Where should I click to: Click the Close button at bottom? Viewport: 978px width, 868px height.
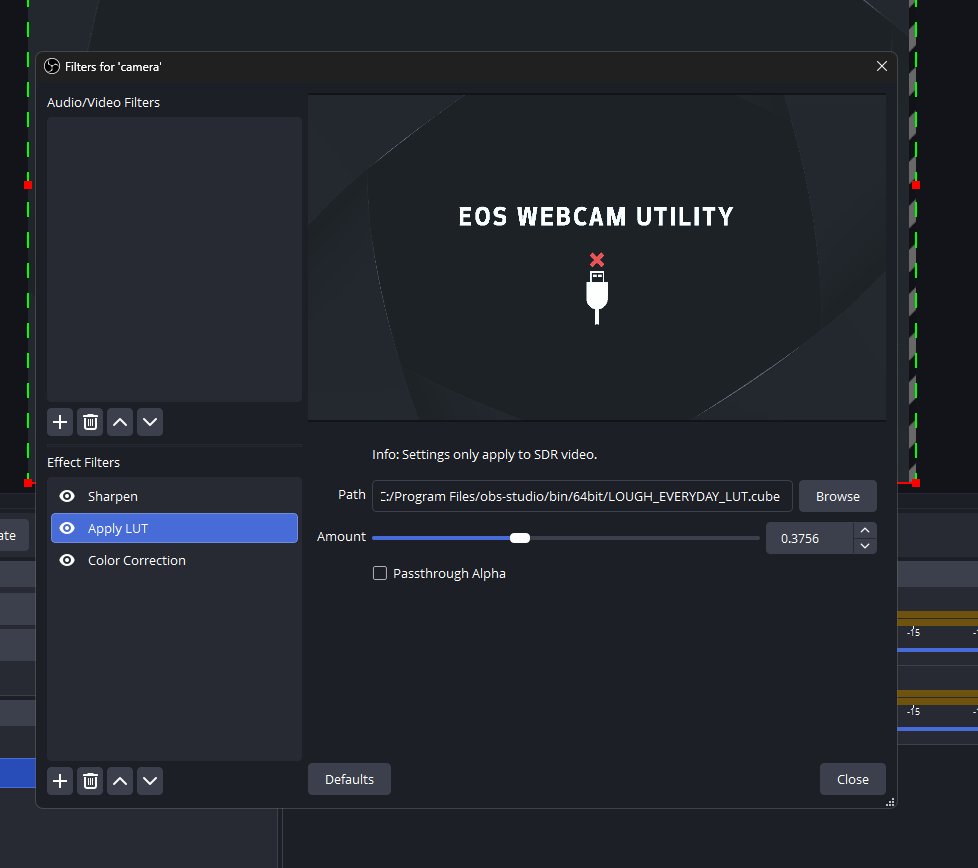click(853, 779)
